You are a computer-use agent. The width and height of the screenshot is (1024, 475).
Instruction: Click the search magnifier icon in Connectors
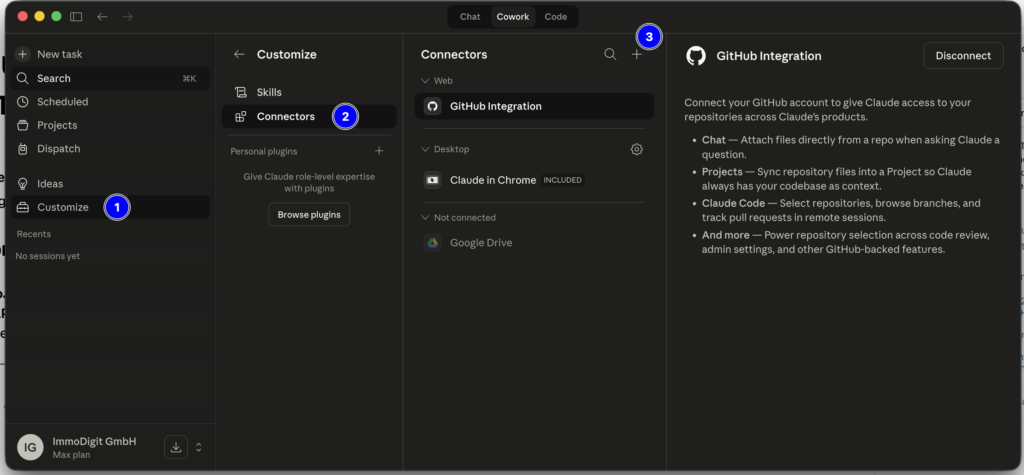pyautogui.click(x=610, y=54)
